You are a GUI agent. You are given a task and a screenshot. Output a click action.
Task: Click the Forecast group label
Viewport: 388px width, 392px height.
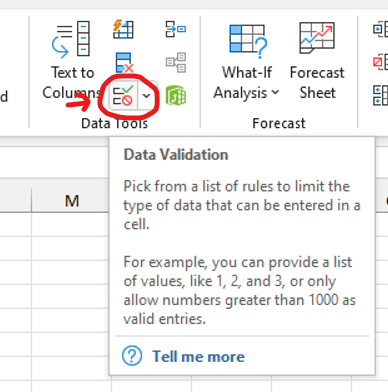[279, 123]
